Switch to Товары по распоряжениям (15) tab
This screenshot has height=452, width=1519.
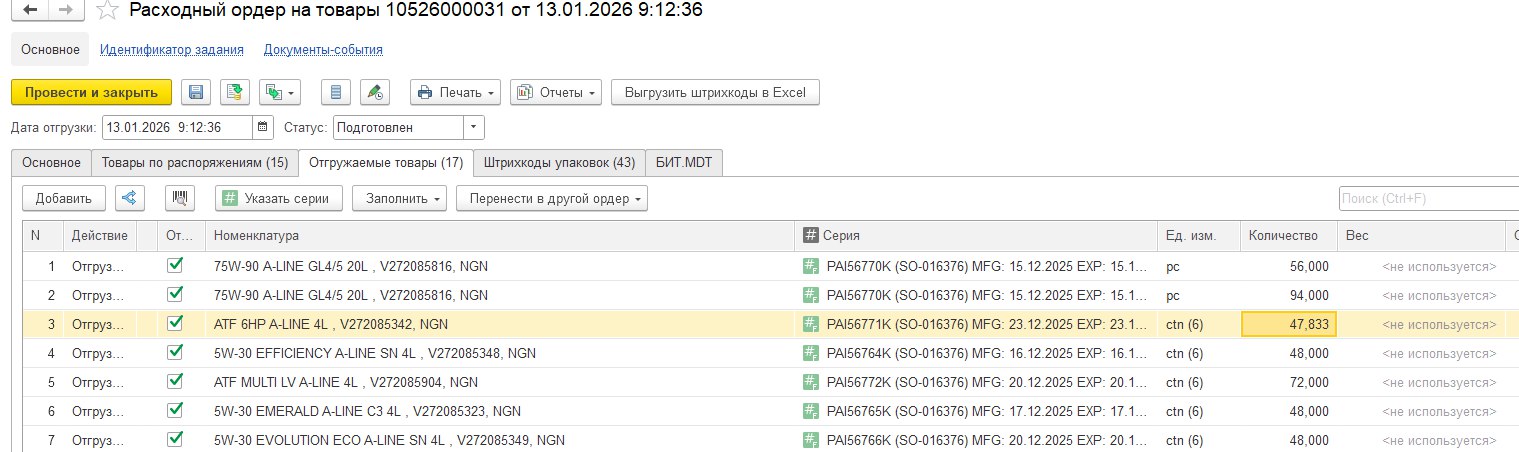click(194, 162)
